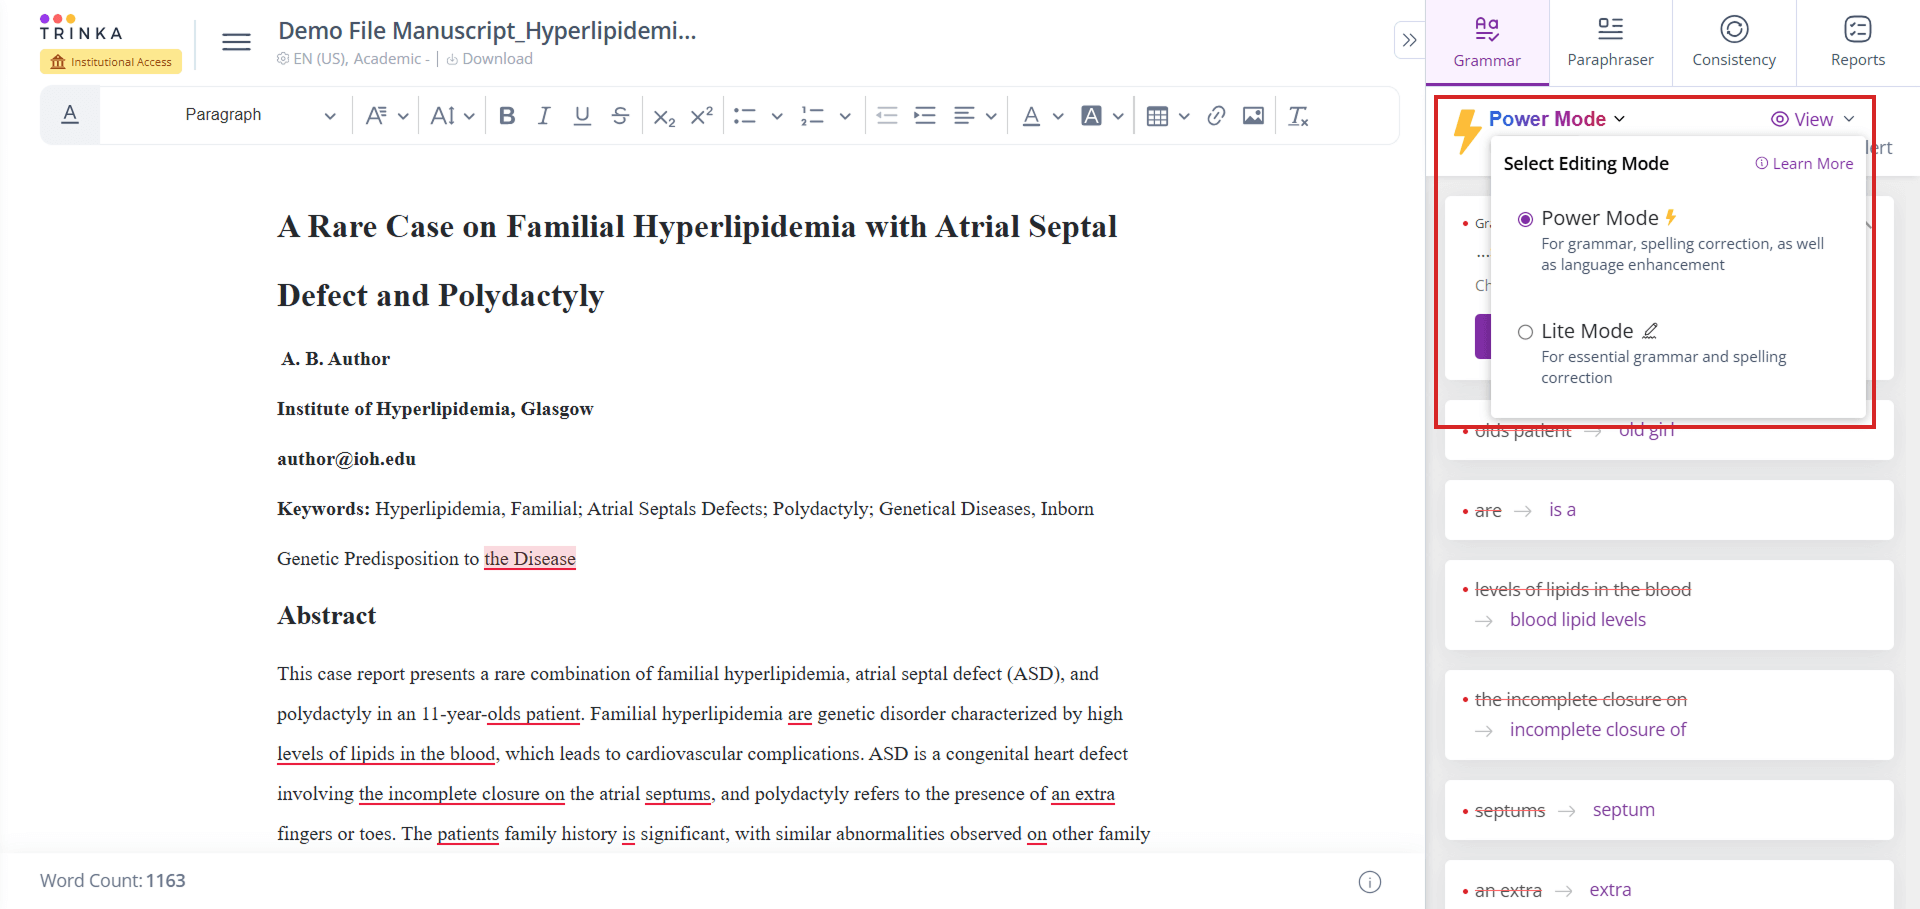Insert an image
Image resolution: width=1920 pixels, height=909 pixels.
tap(1253, 116)
